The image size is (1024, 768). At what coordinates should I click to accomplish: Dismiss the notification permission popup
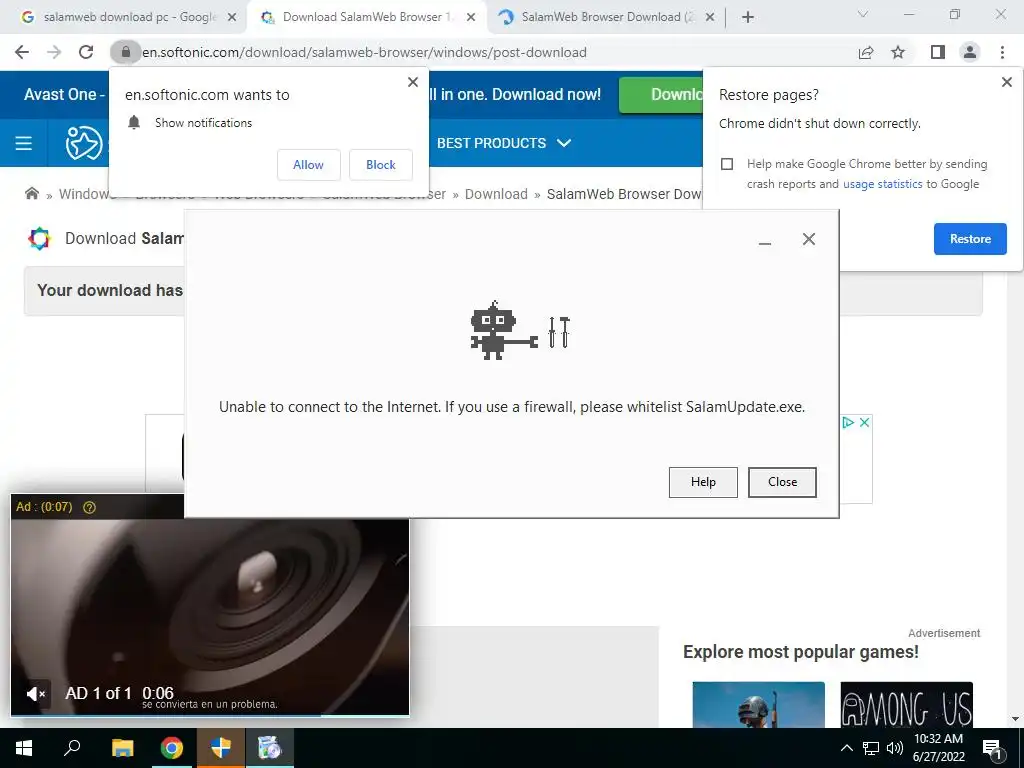(413, 82)
